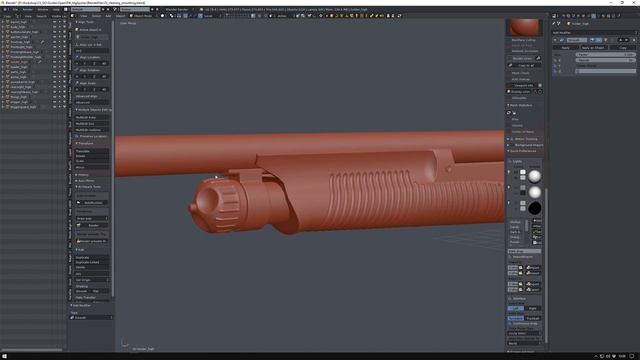Toggle the modifier's viewport display icon
Viewport: 640px width, 360px height.
coord(599,40)
